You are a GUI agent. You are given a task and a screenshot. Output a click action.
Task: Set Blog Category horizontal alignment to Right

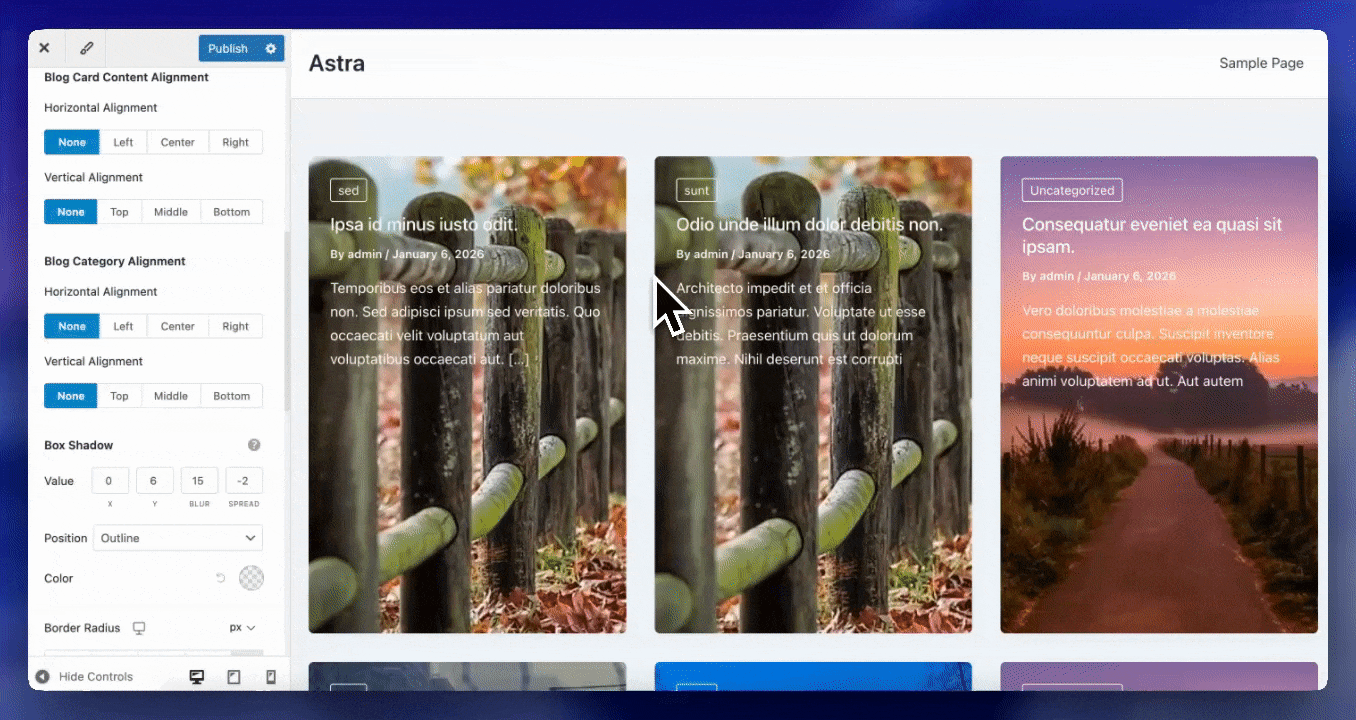click(235, 326)
